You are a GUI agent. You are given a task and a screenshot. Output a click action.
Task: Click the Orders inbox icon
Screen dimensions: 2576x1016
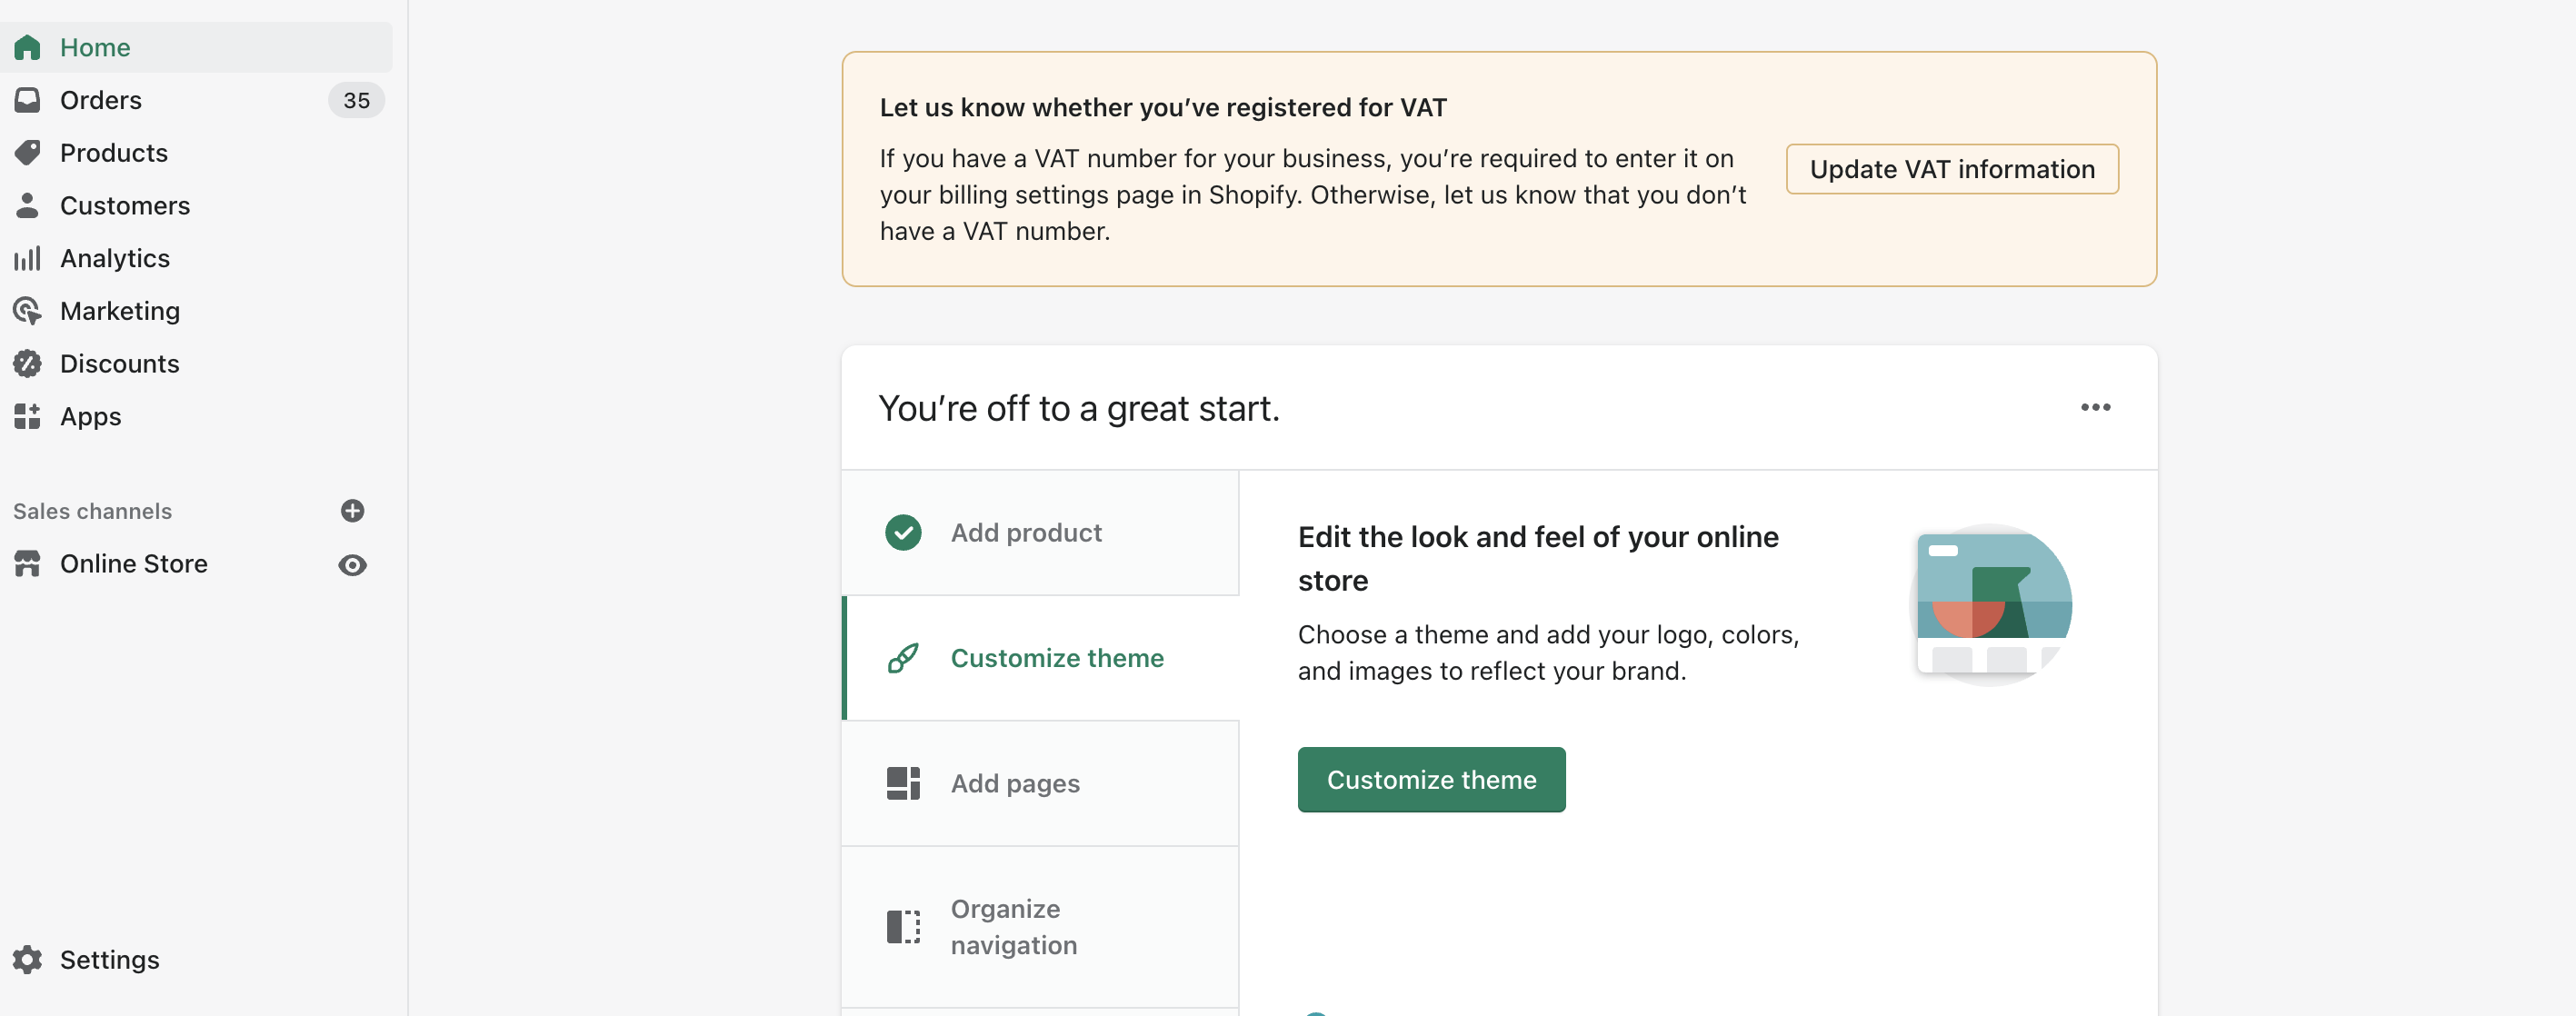click(27, 100)
